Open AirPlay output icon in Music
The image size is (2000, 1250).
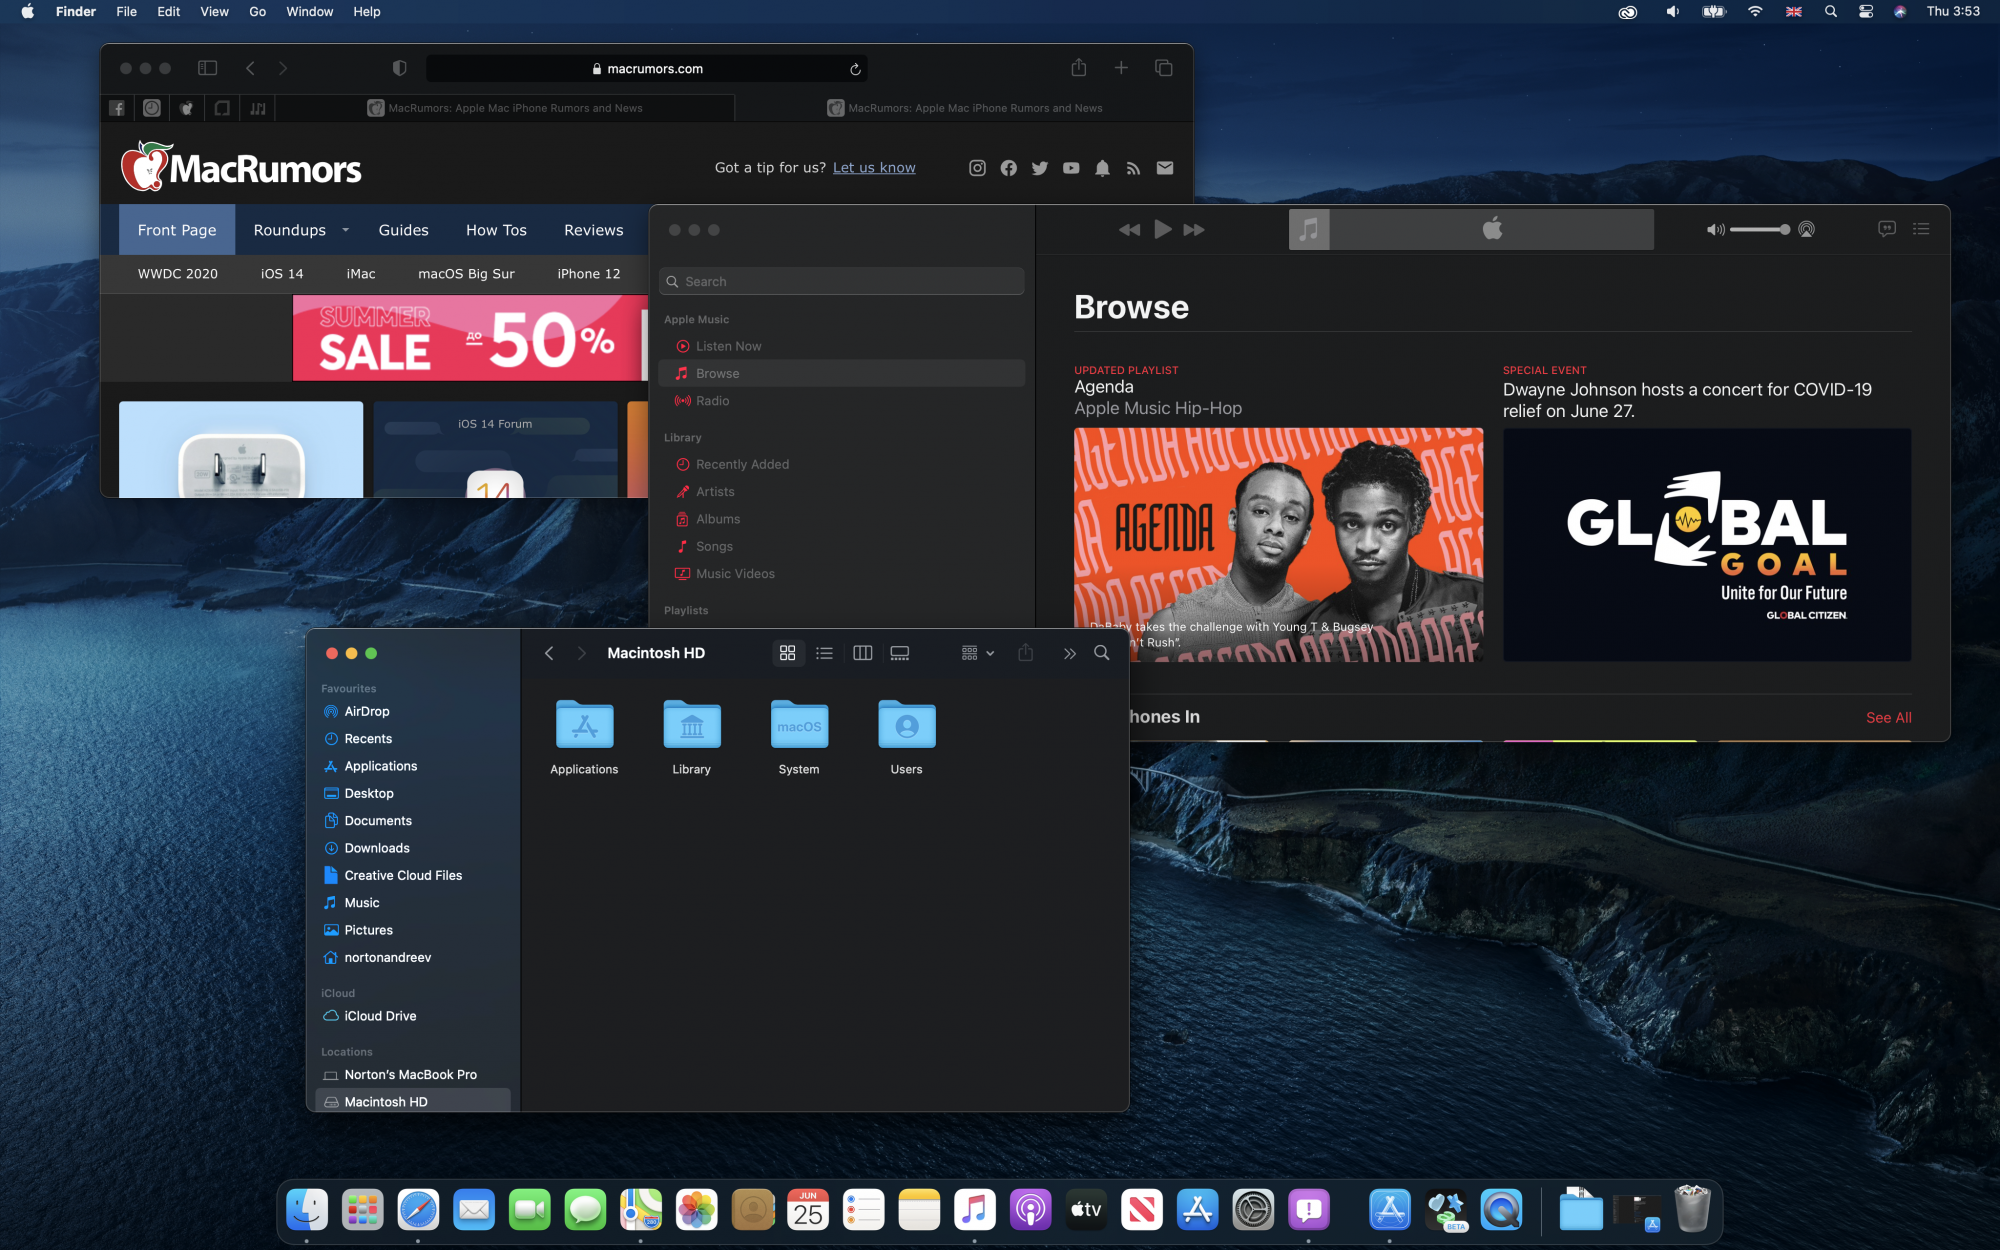pos(1806,230)
